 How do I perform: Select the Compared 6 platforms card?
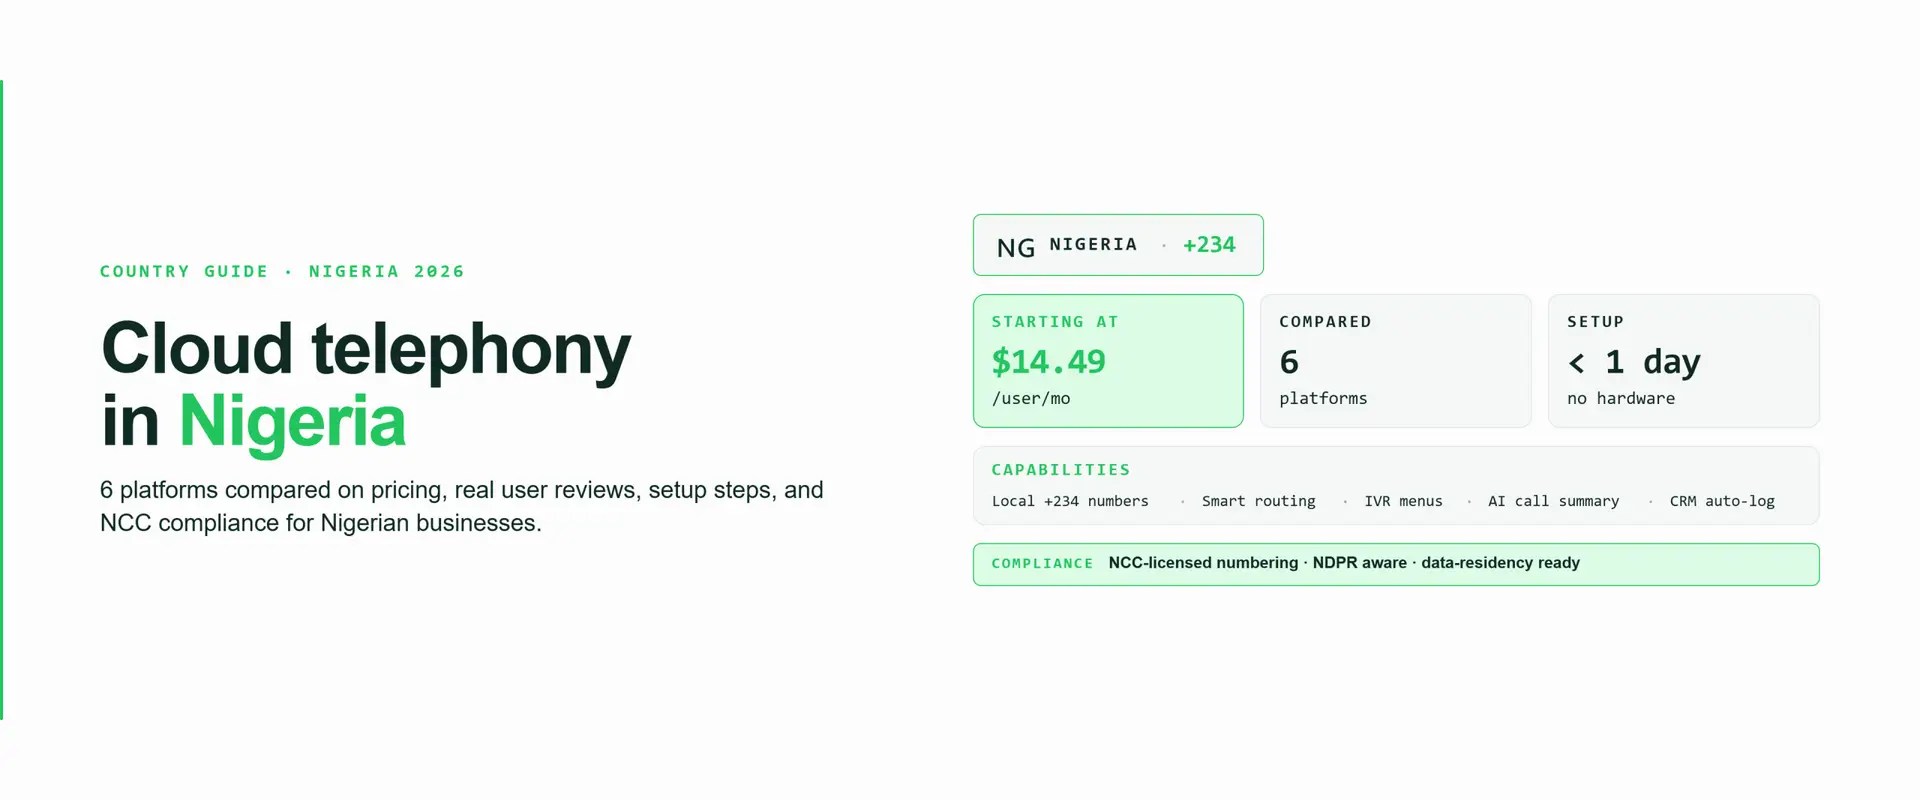(1396, 361)
